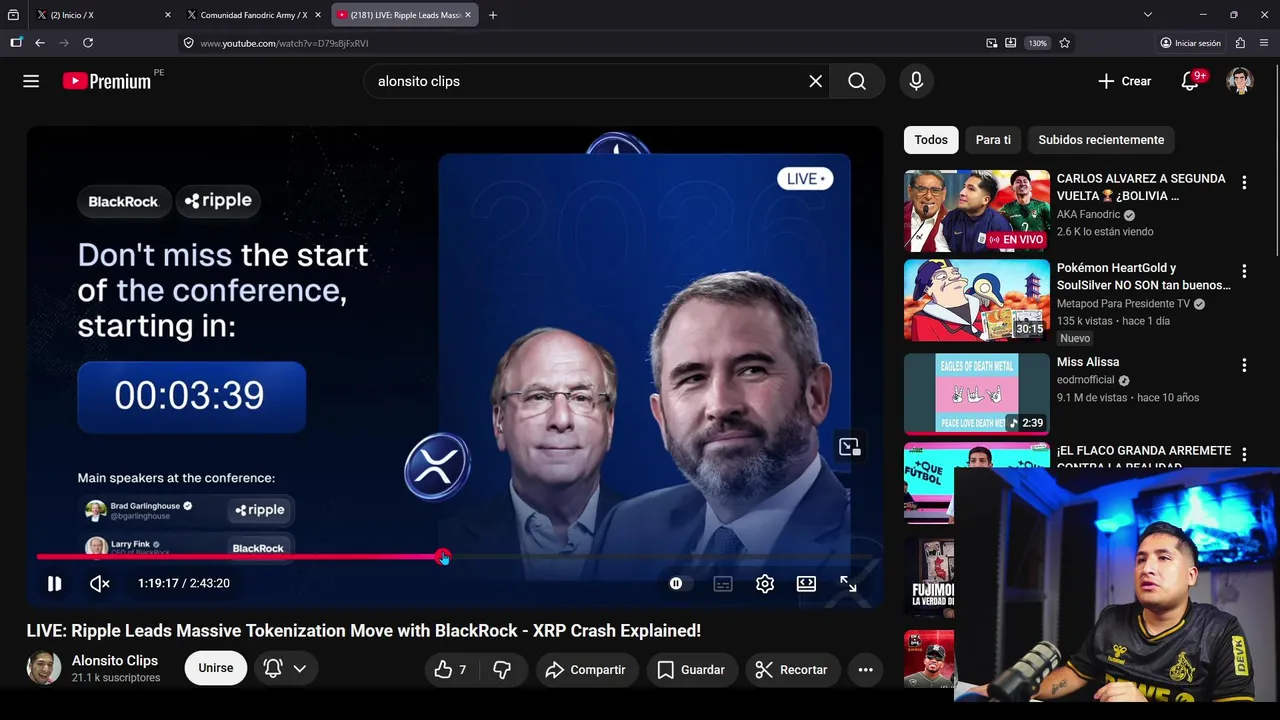
Task: Click the Miss Alissa video title
Action: click(x=1088, y=362)
